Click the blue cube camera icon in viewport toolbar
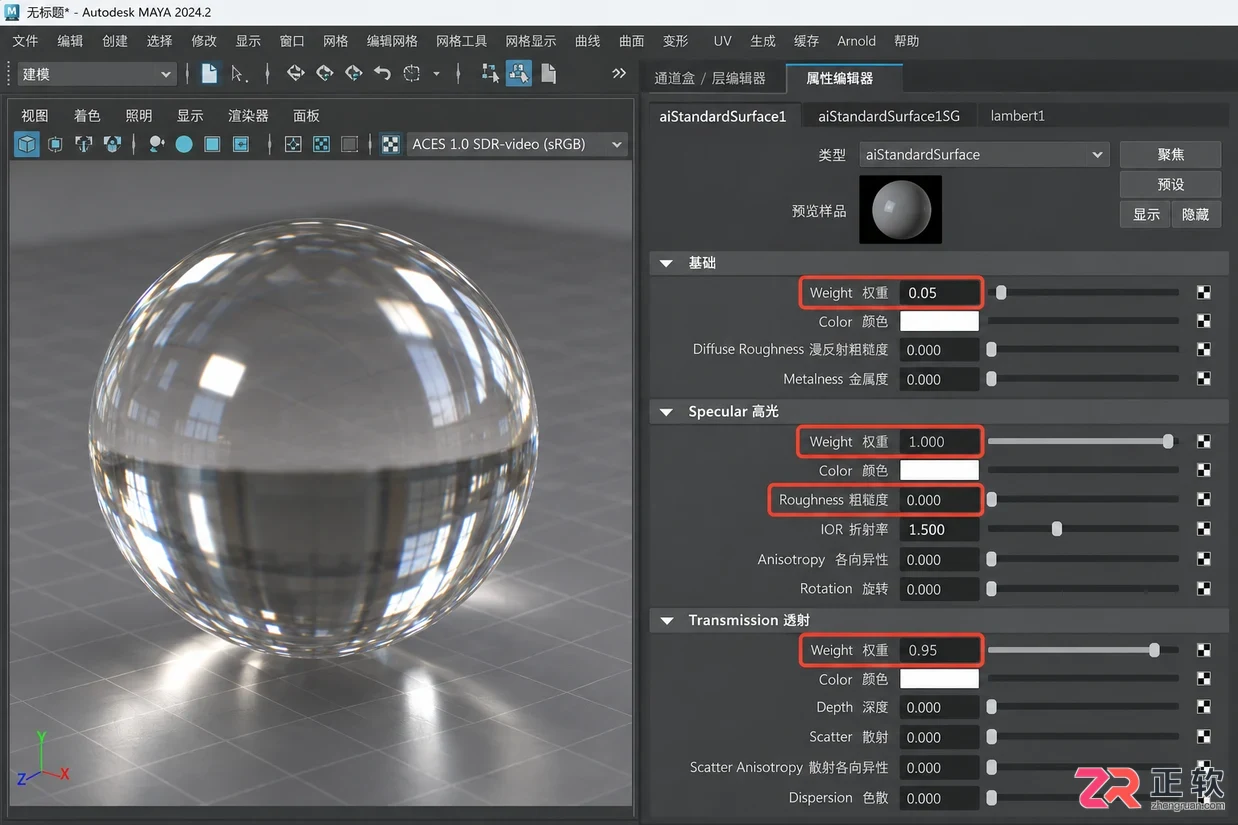This screenshot has height=825, width=1238. pos(27,144)
